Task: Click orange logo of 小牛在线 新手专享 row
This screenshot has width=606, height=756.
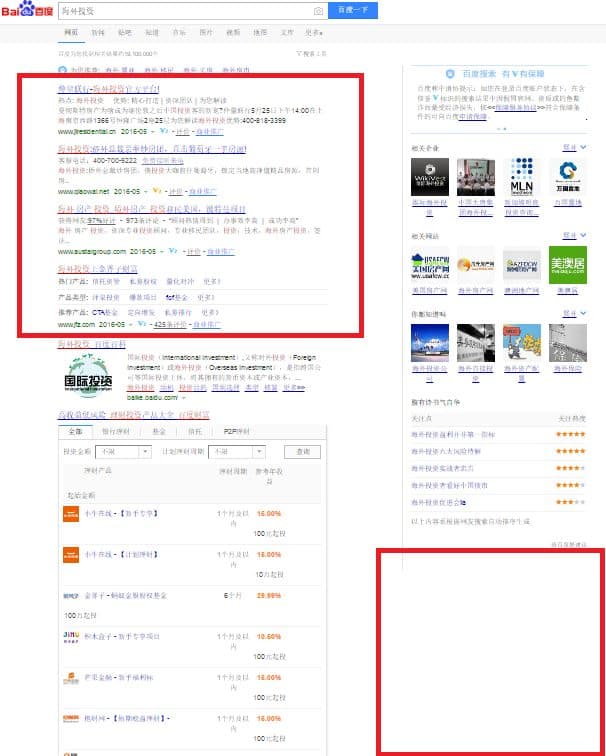Action: point(71,513)
